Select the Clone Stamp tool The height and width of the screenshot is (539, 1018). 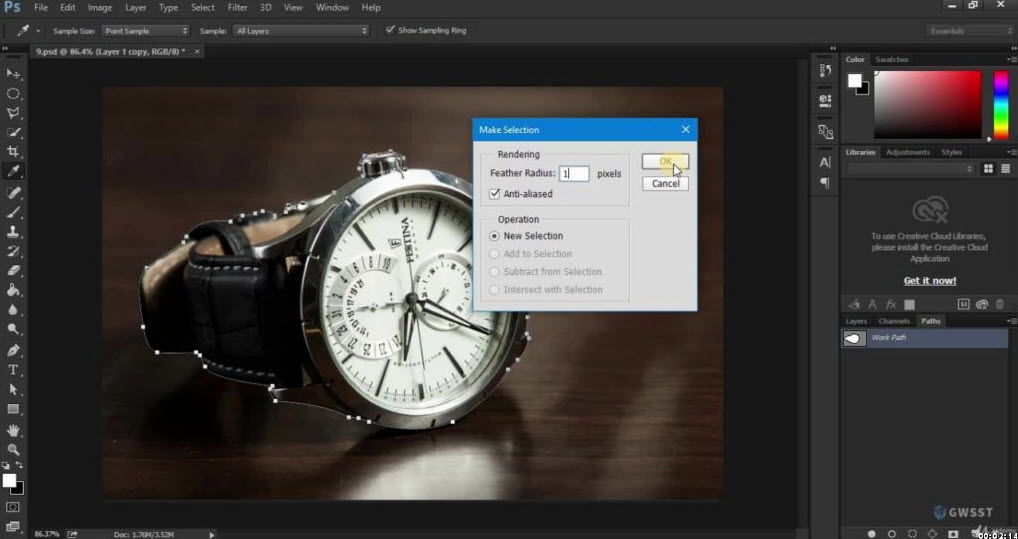tap(12, 231)
